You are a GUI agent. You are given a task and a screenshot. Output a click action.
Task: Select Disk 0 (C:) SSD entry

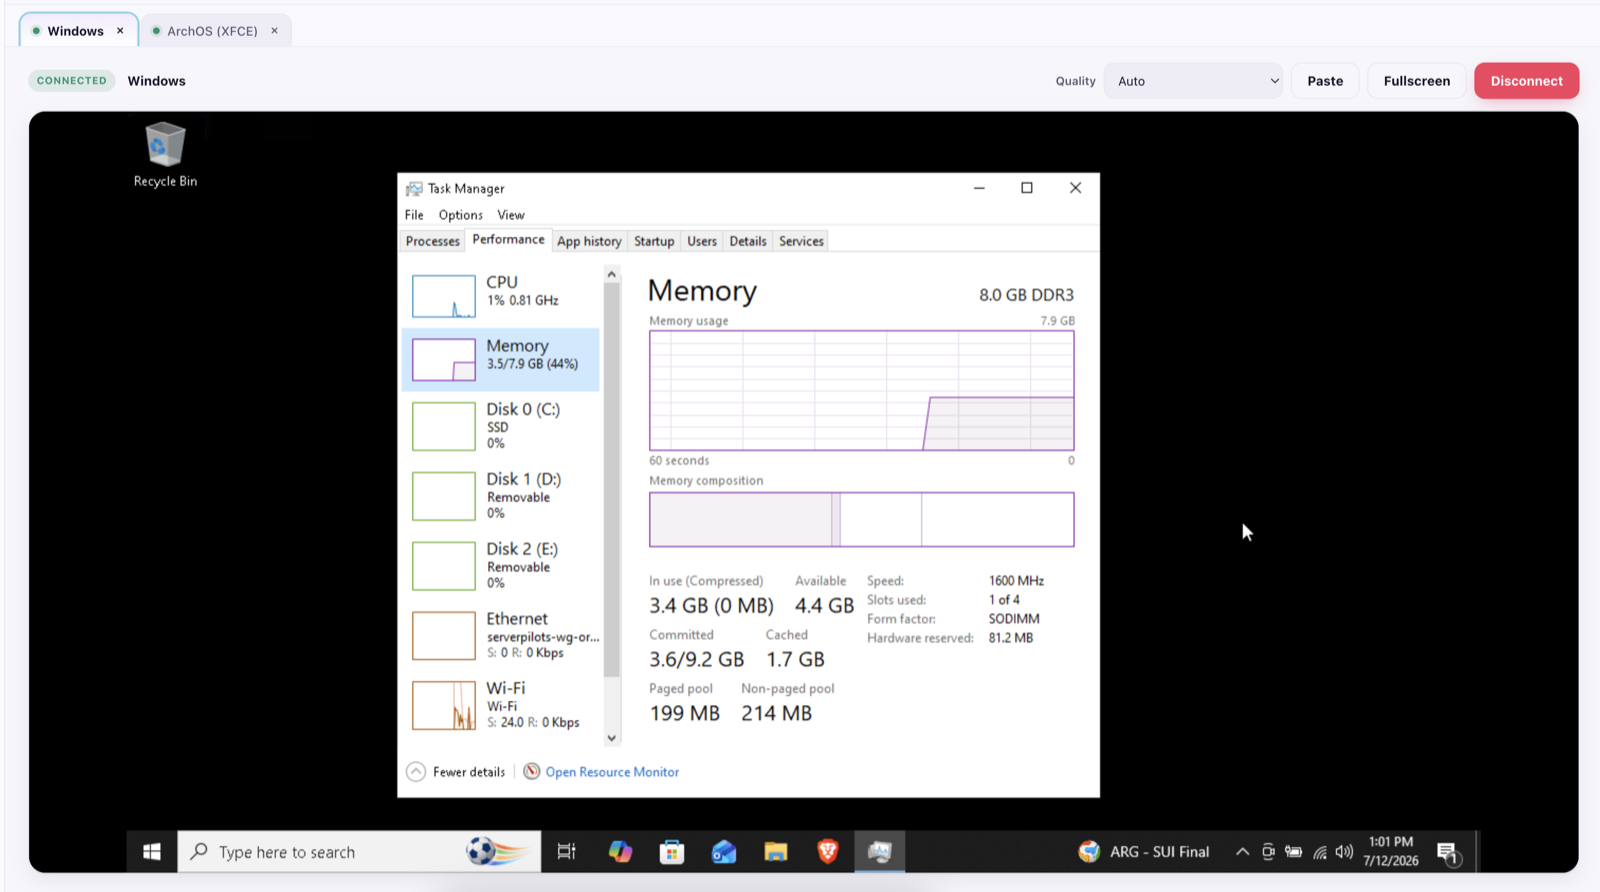501,425
